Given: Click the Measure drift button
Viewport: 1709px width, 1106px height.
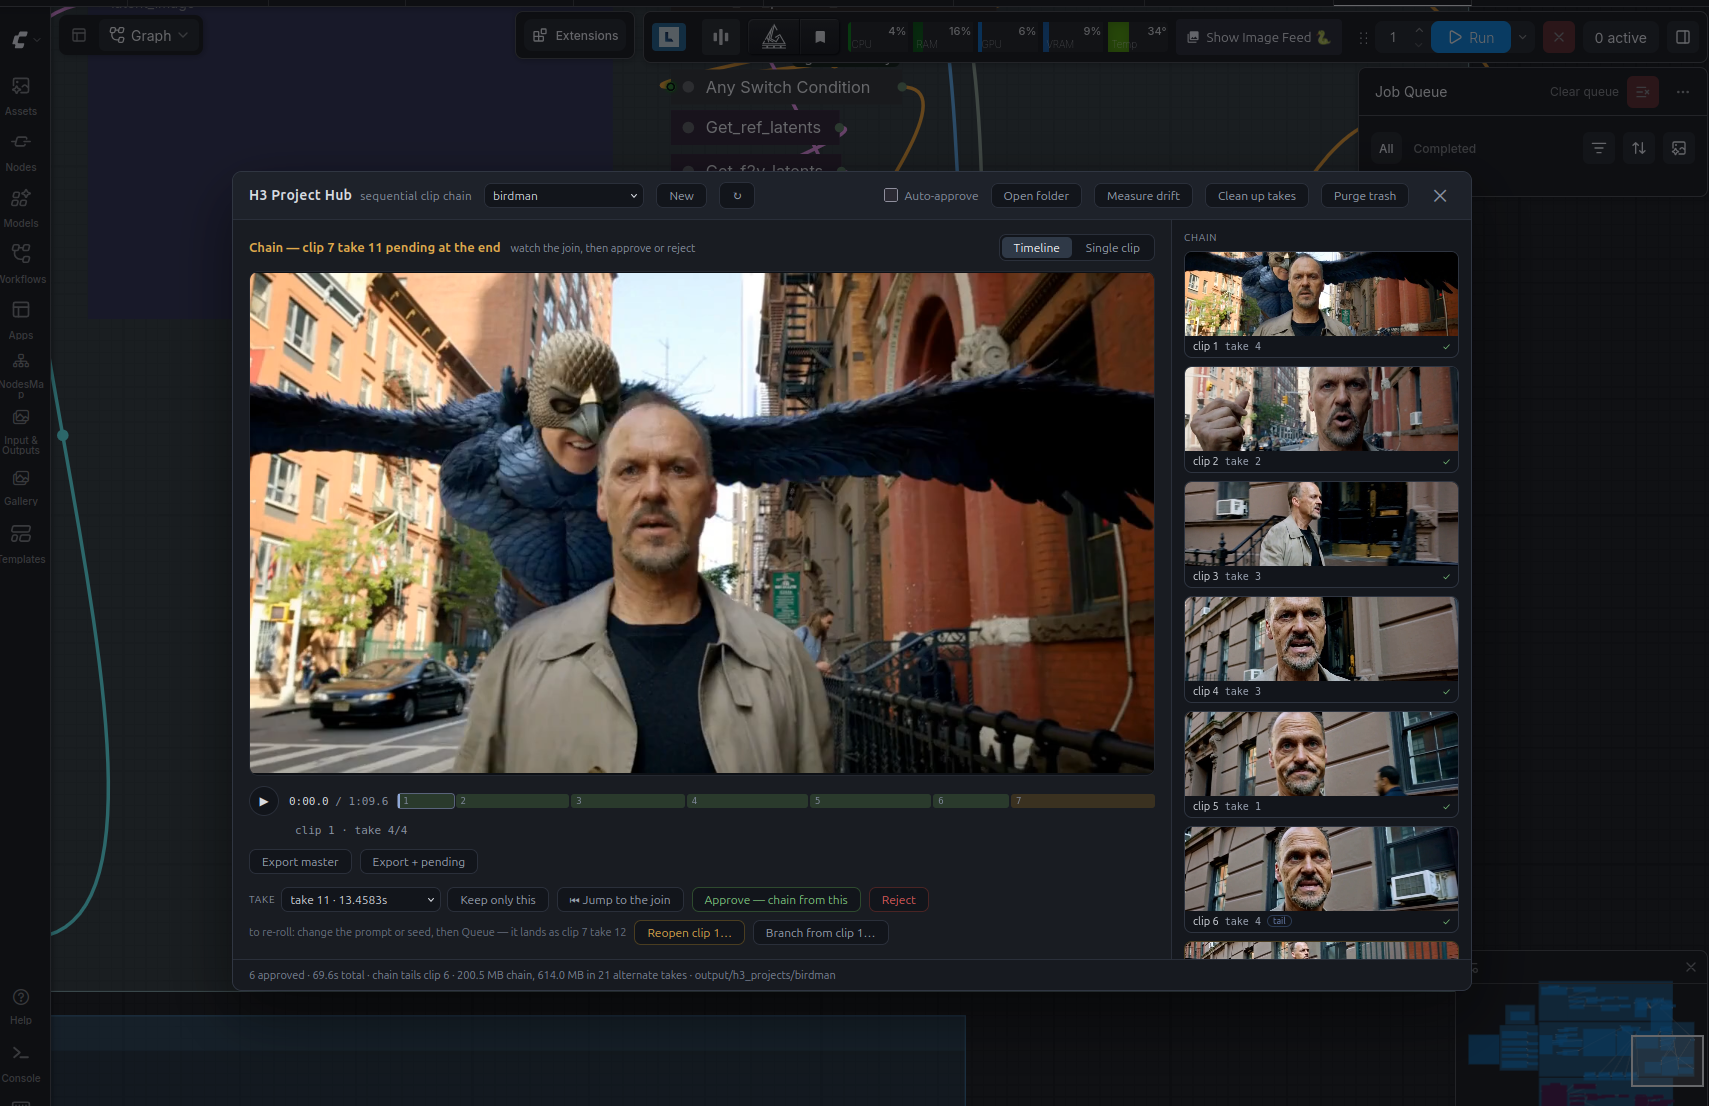Looking at the screenshot, I should tap(1143, 196).
